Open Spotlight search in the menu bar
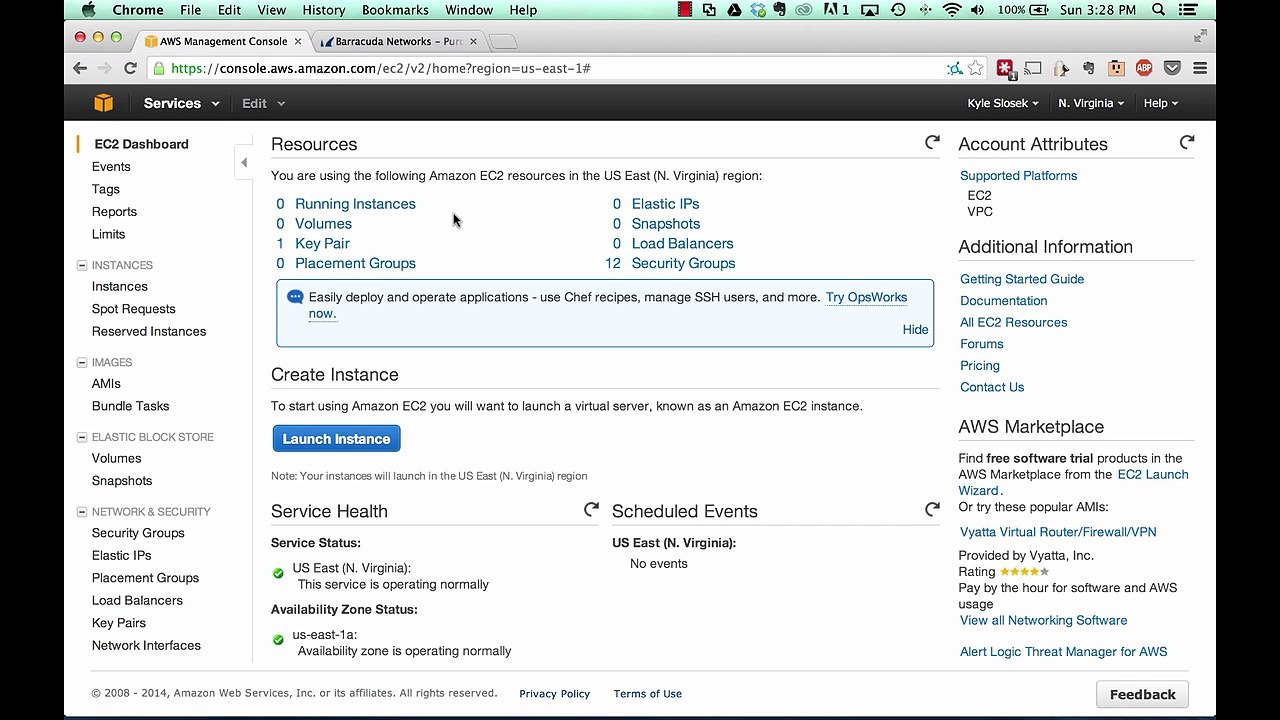The width and height of the screenshot is (1280, 720). (1159, 10)
